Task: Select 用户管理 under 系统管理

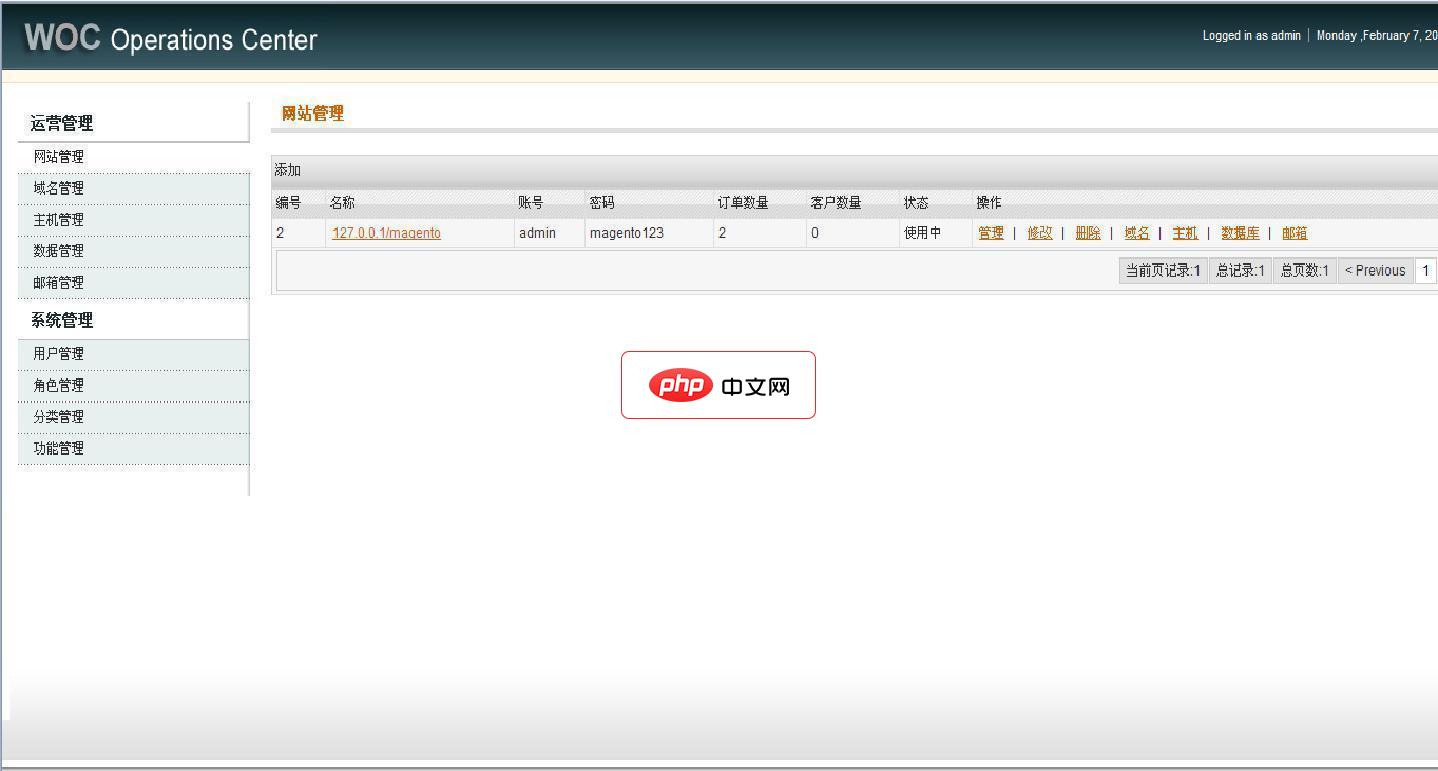Action: pos(59,354)
